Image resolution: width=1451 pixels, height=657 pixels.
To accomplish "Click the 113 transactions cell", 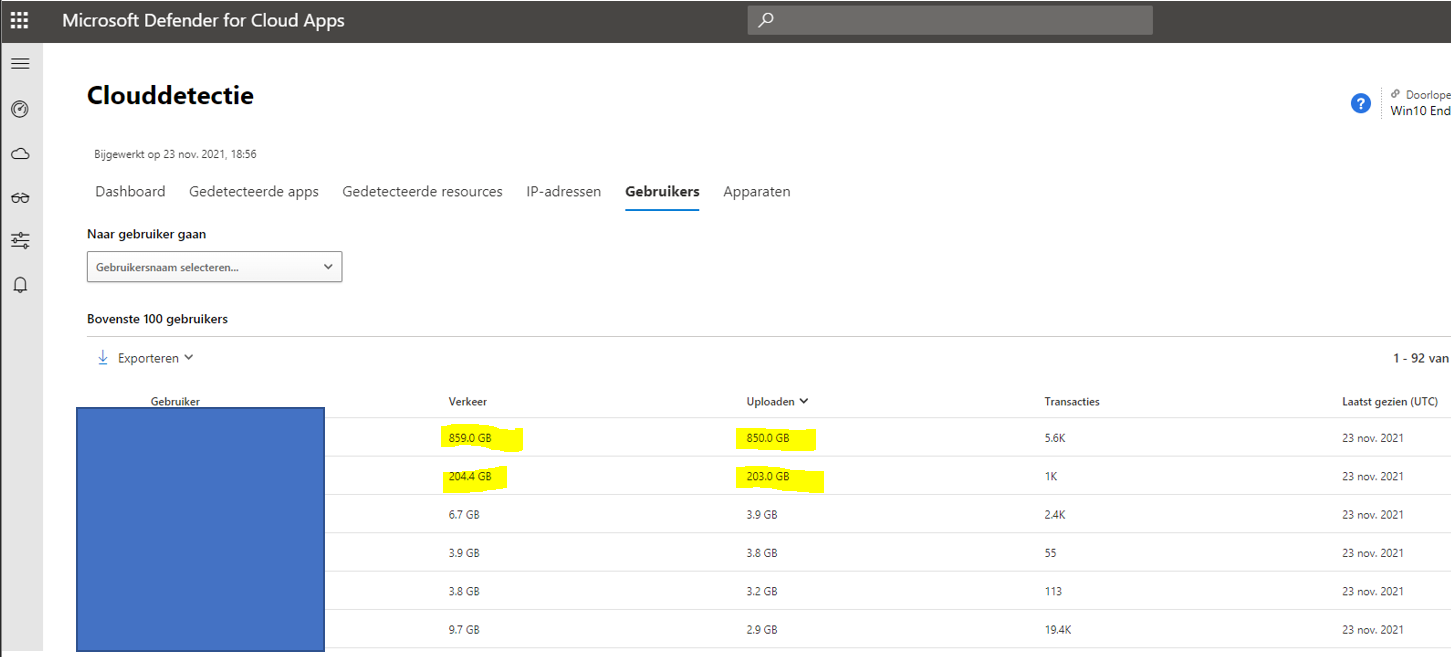I will click(x=1053, y=590).
